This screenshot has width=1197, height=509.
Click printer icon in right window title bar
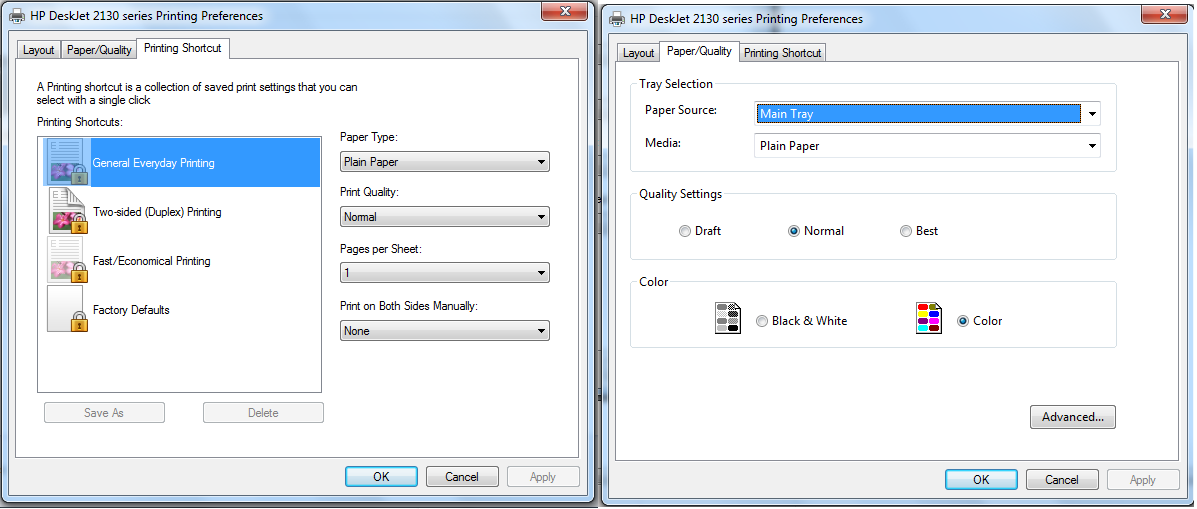pos(616,18)
